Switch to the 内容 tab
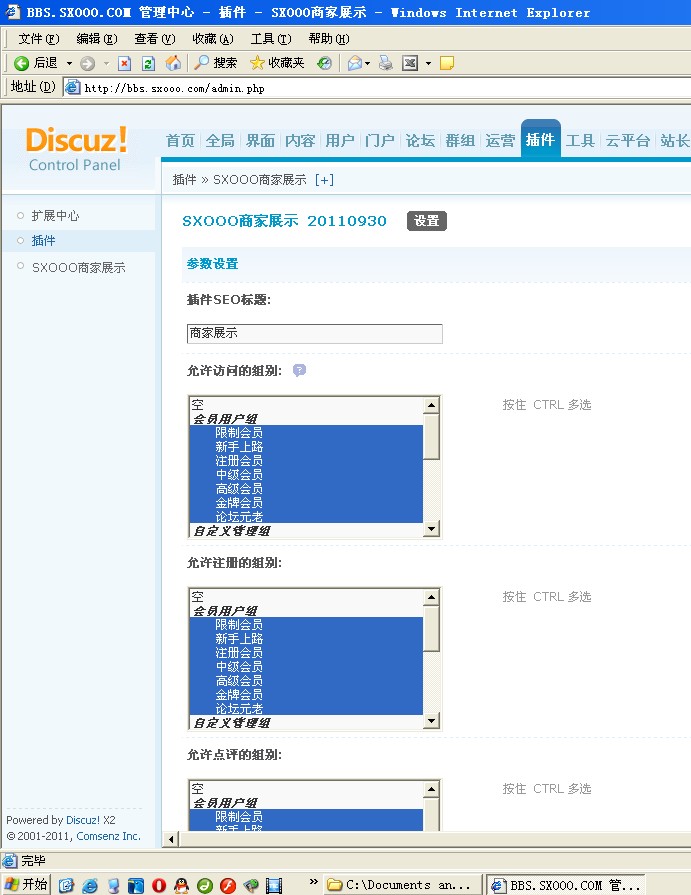The width and height of the screenshot is (691, 895). 300,140
